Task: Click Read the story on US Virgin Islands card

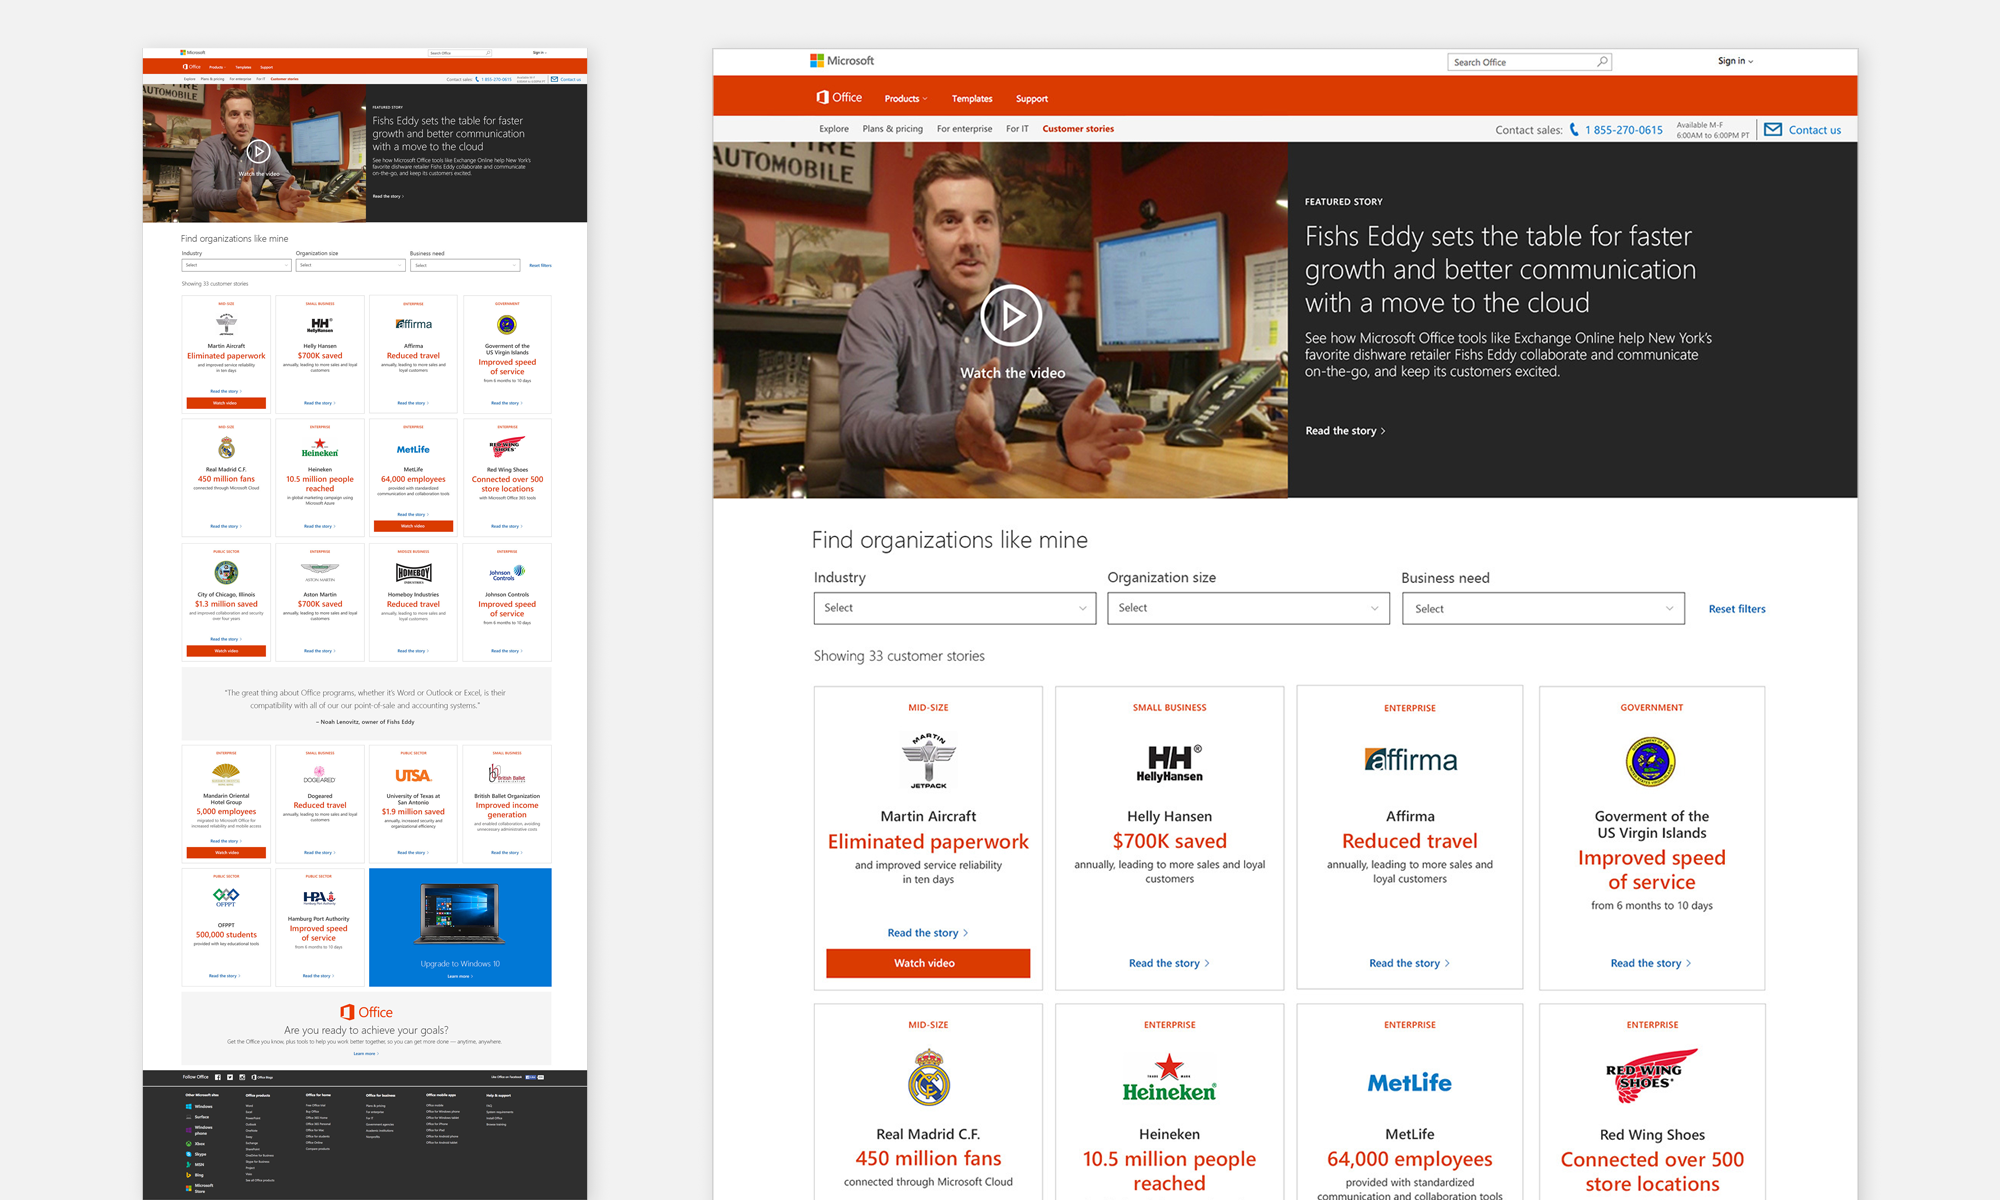Action: [1651, 963]
